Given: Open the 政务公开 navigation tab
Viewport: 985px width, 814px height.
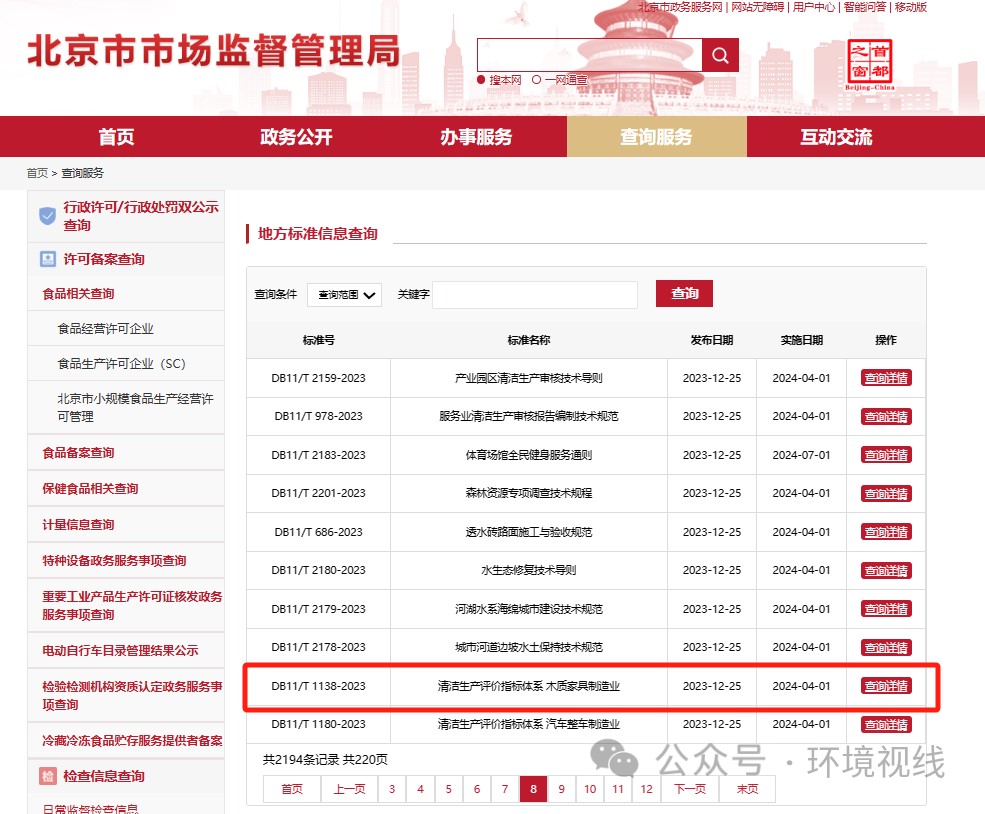Looking at the screenshot, I should [x=297, y=136].
